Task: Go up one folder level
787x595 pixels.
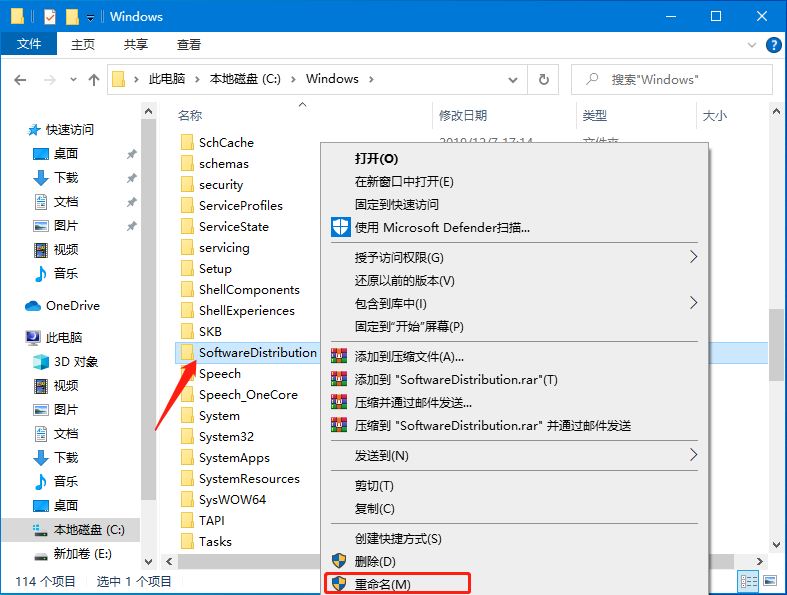Action: pyautogui.click(x=93, y=80)
